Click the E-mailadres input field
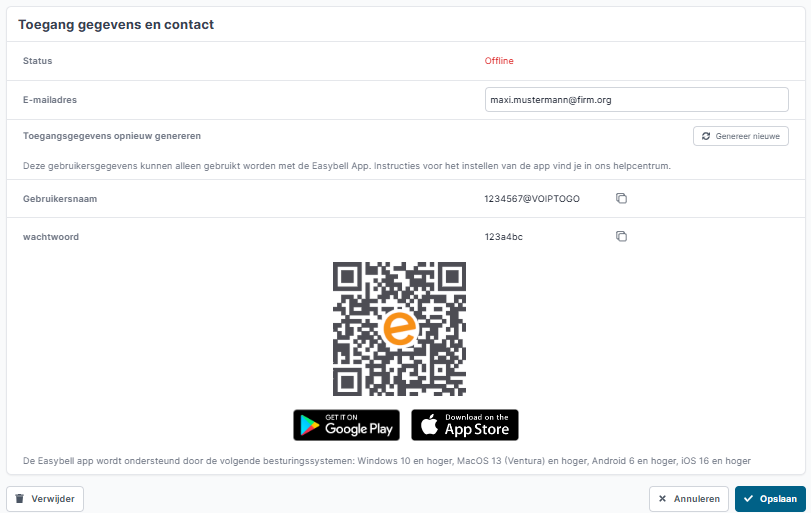811x513 pixels. point(637,100)
